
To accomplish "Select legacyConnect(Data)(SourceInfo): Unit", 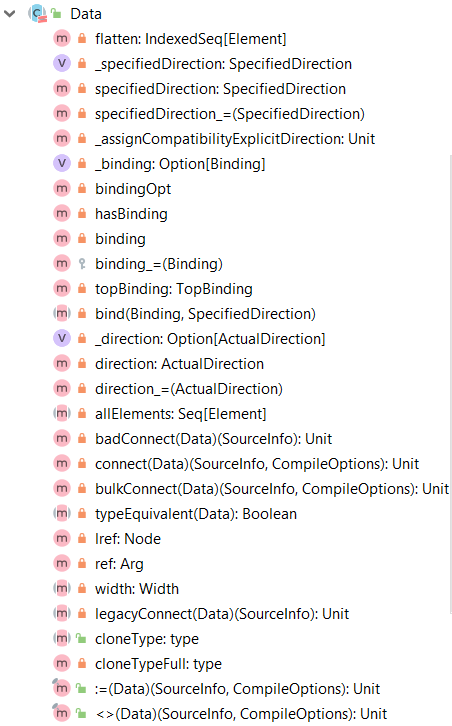I will 222,614.
